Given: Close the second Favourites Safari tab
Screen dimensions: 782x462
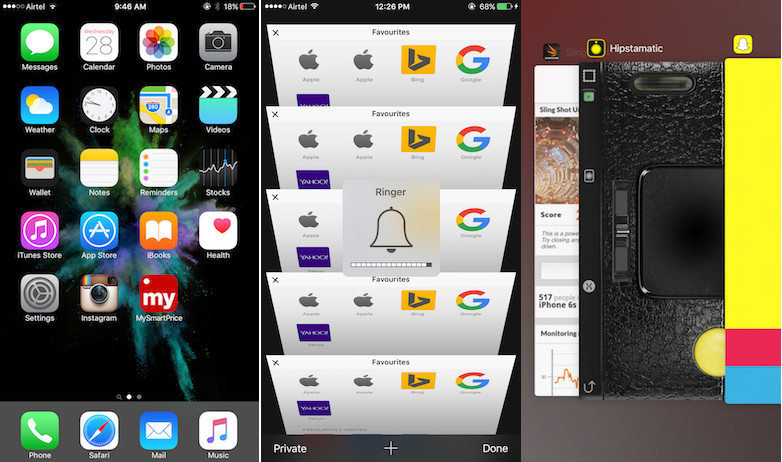Looking at the screenshot, I should (275, 115).
